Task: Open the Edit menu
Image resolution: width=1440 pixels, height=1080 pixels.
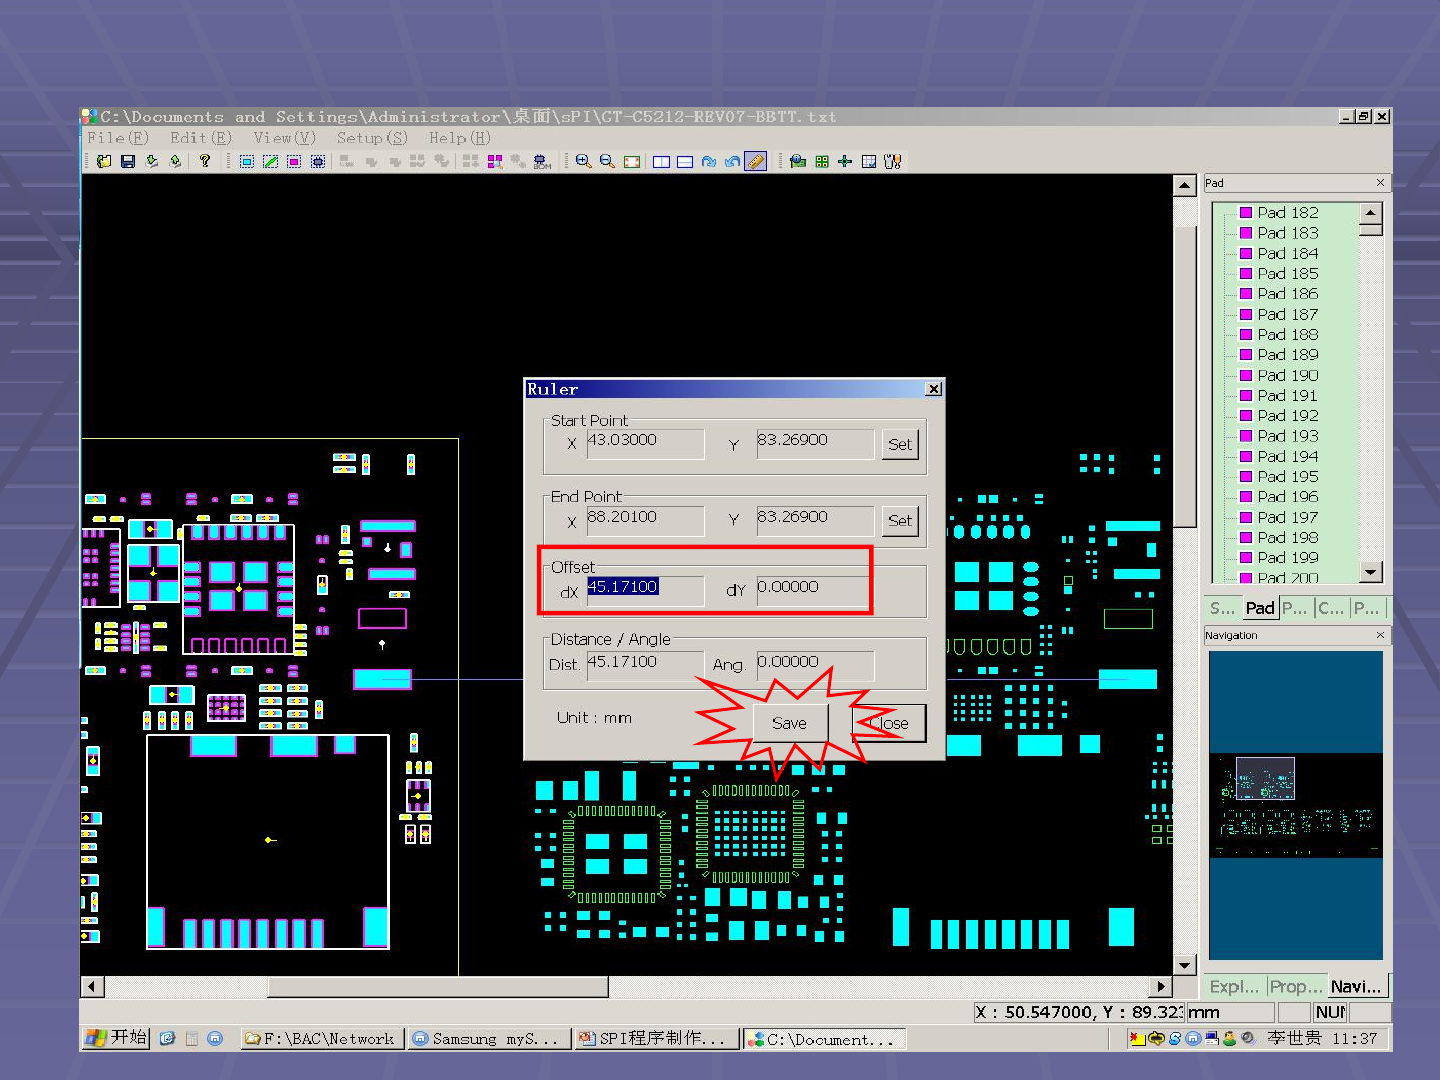Action: click(200, 138)
